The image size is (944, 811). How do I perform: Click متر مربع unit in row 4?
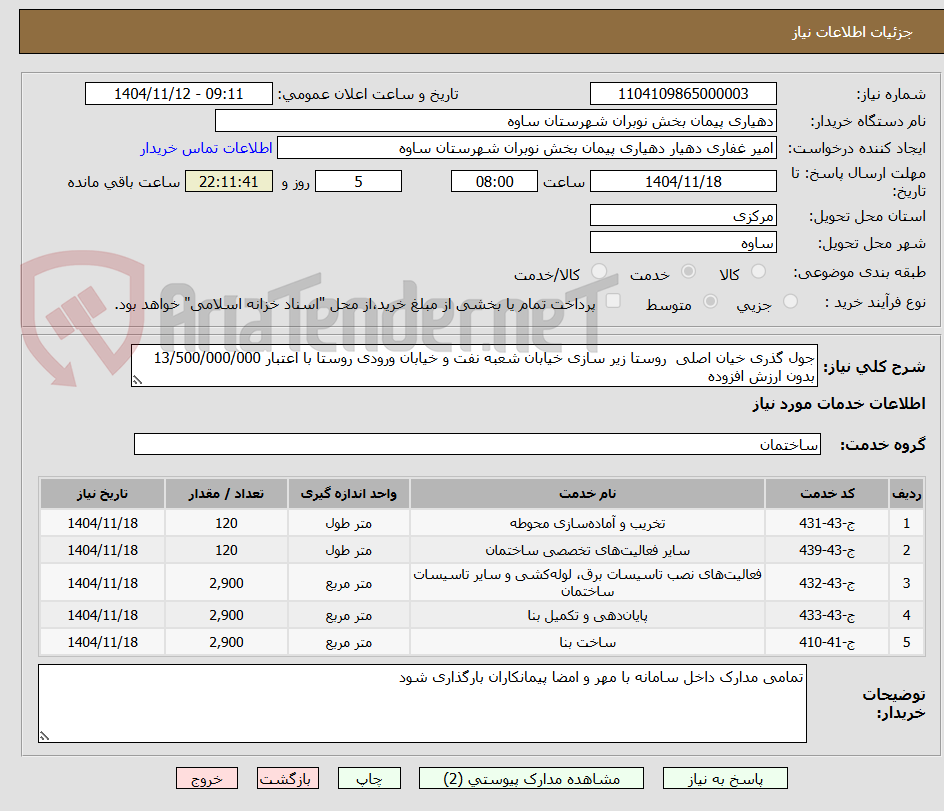point(349,615)
